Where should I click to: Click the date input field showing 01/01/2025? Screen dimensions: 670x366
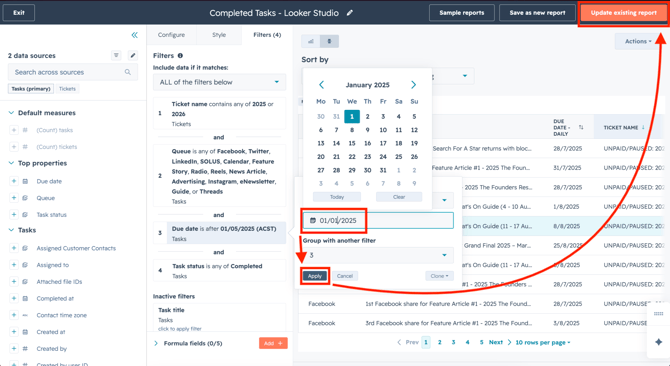[378, 220]
